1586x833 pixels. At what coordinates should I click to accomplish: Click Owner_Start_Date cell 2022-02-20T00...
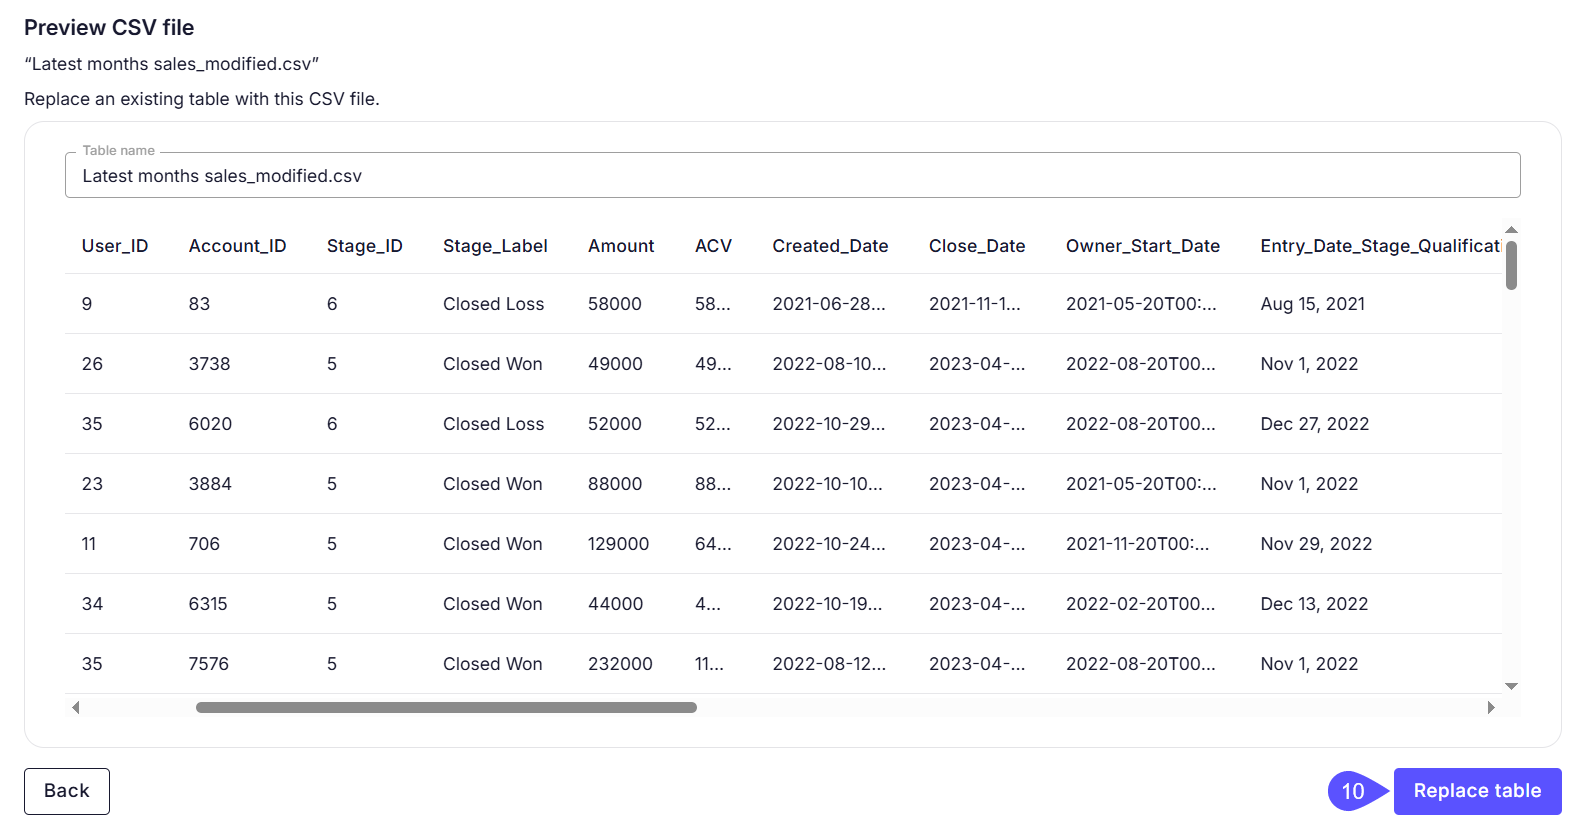[x=1141, y=604]
